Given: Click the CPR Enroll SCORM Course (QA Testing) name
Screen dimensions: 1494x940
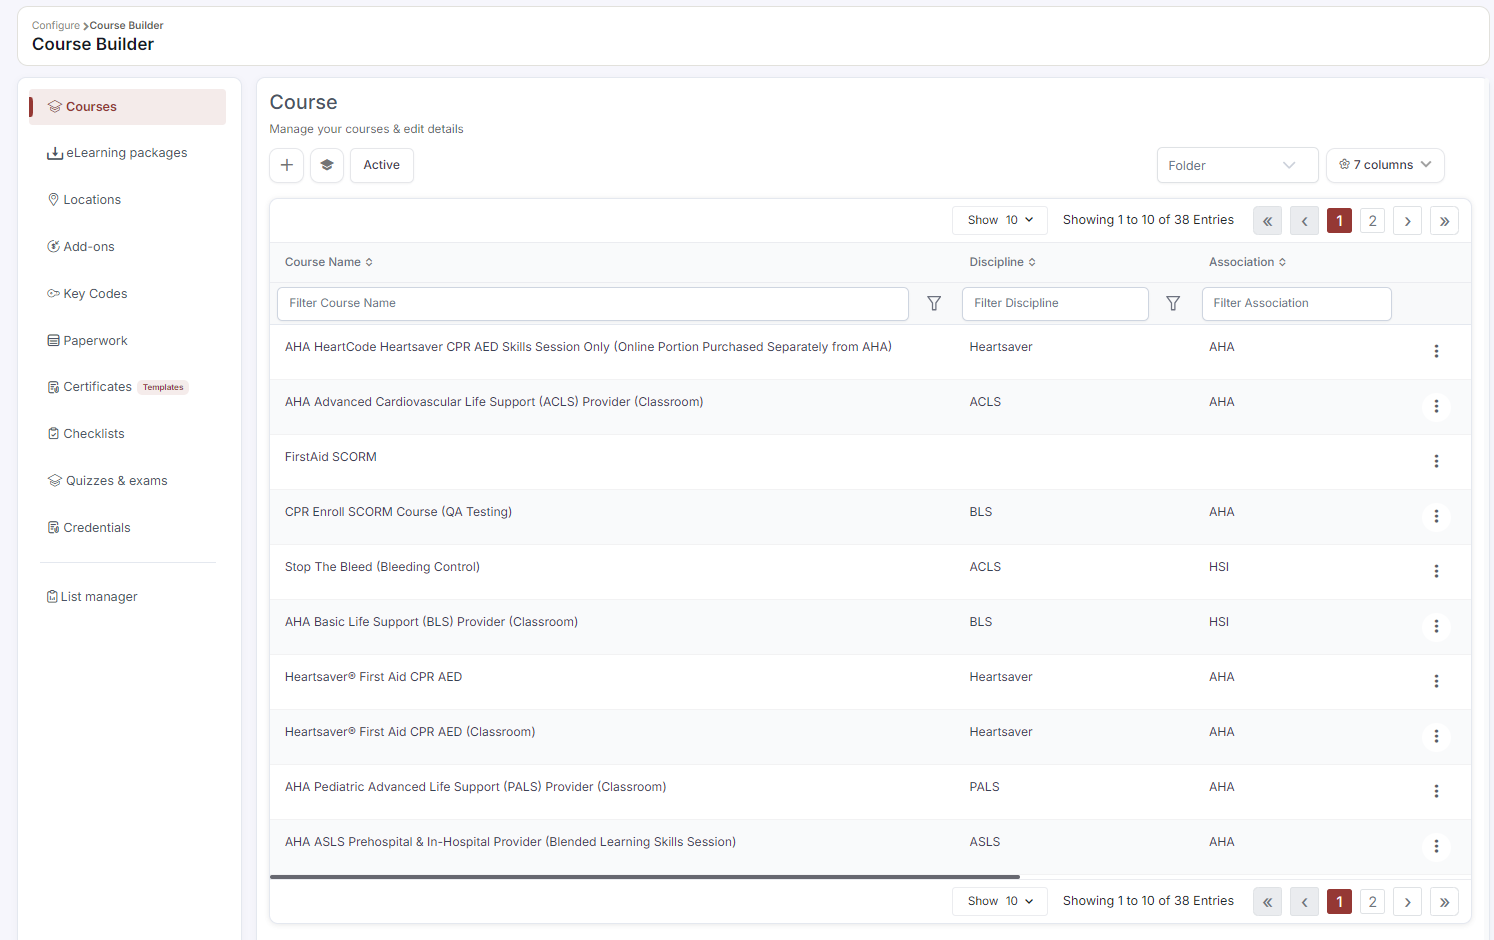Looking at the screenshot, I should tap(398, 512).
